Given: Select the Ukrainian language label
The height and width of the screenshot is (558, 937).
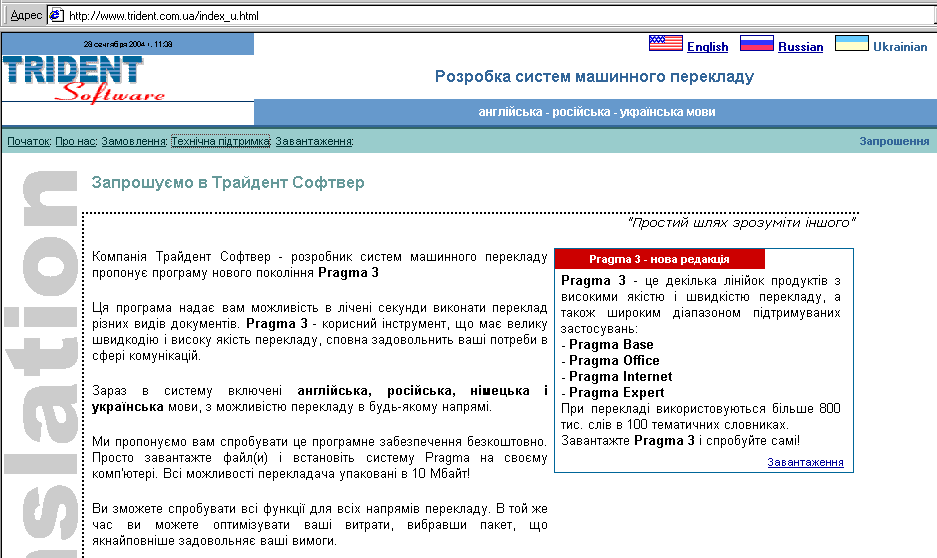Looking at the screenshot, I should click(900, 47).
